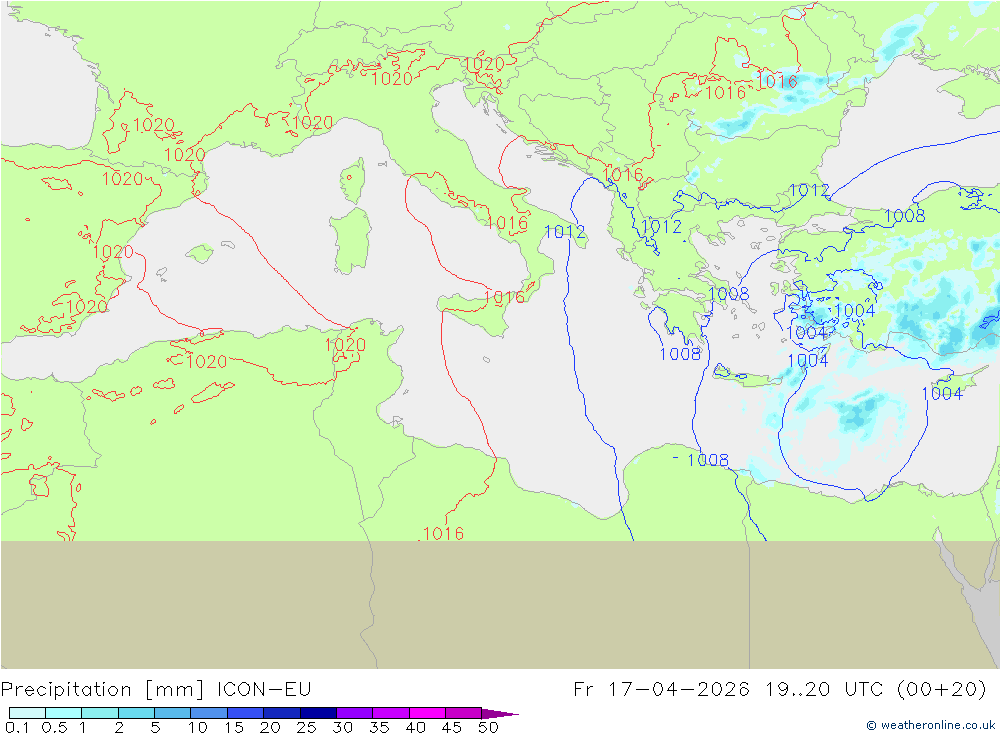Image resolution: width=1000 pixels, height=733 pixels.
Task: Click the red '1016' label at Libya's southern edge
Action: (x=443, y=533)
